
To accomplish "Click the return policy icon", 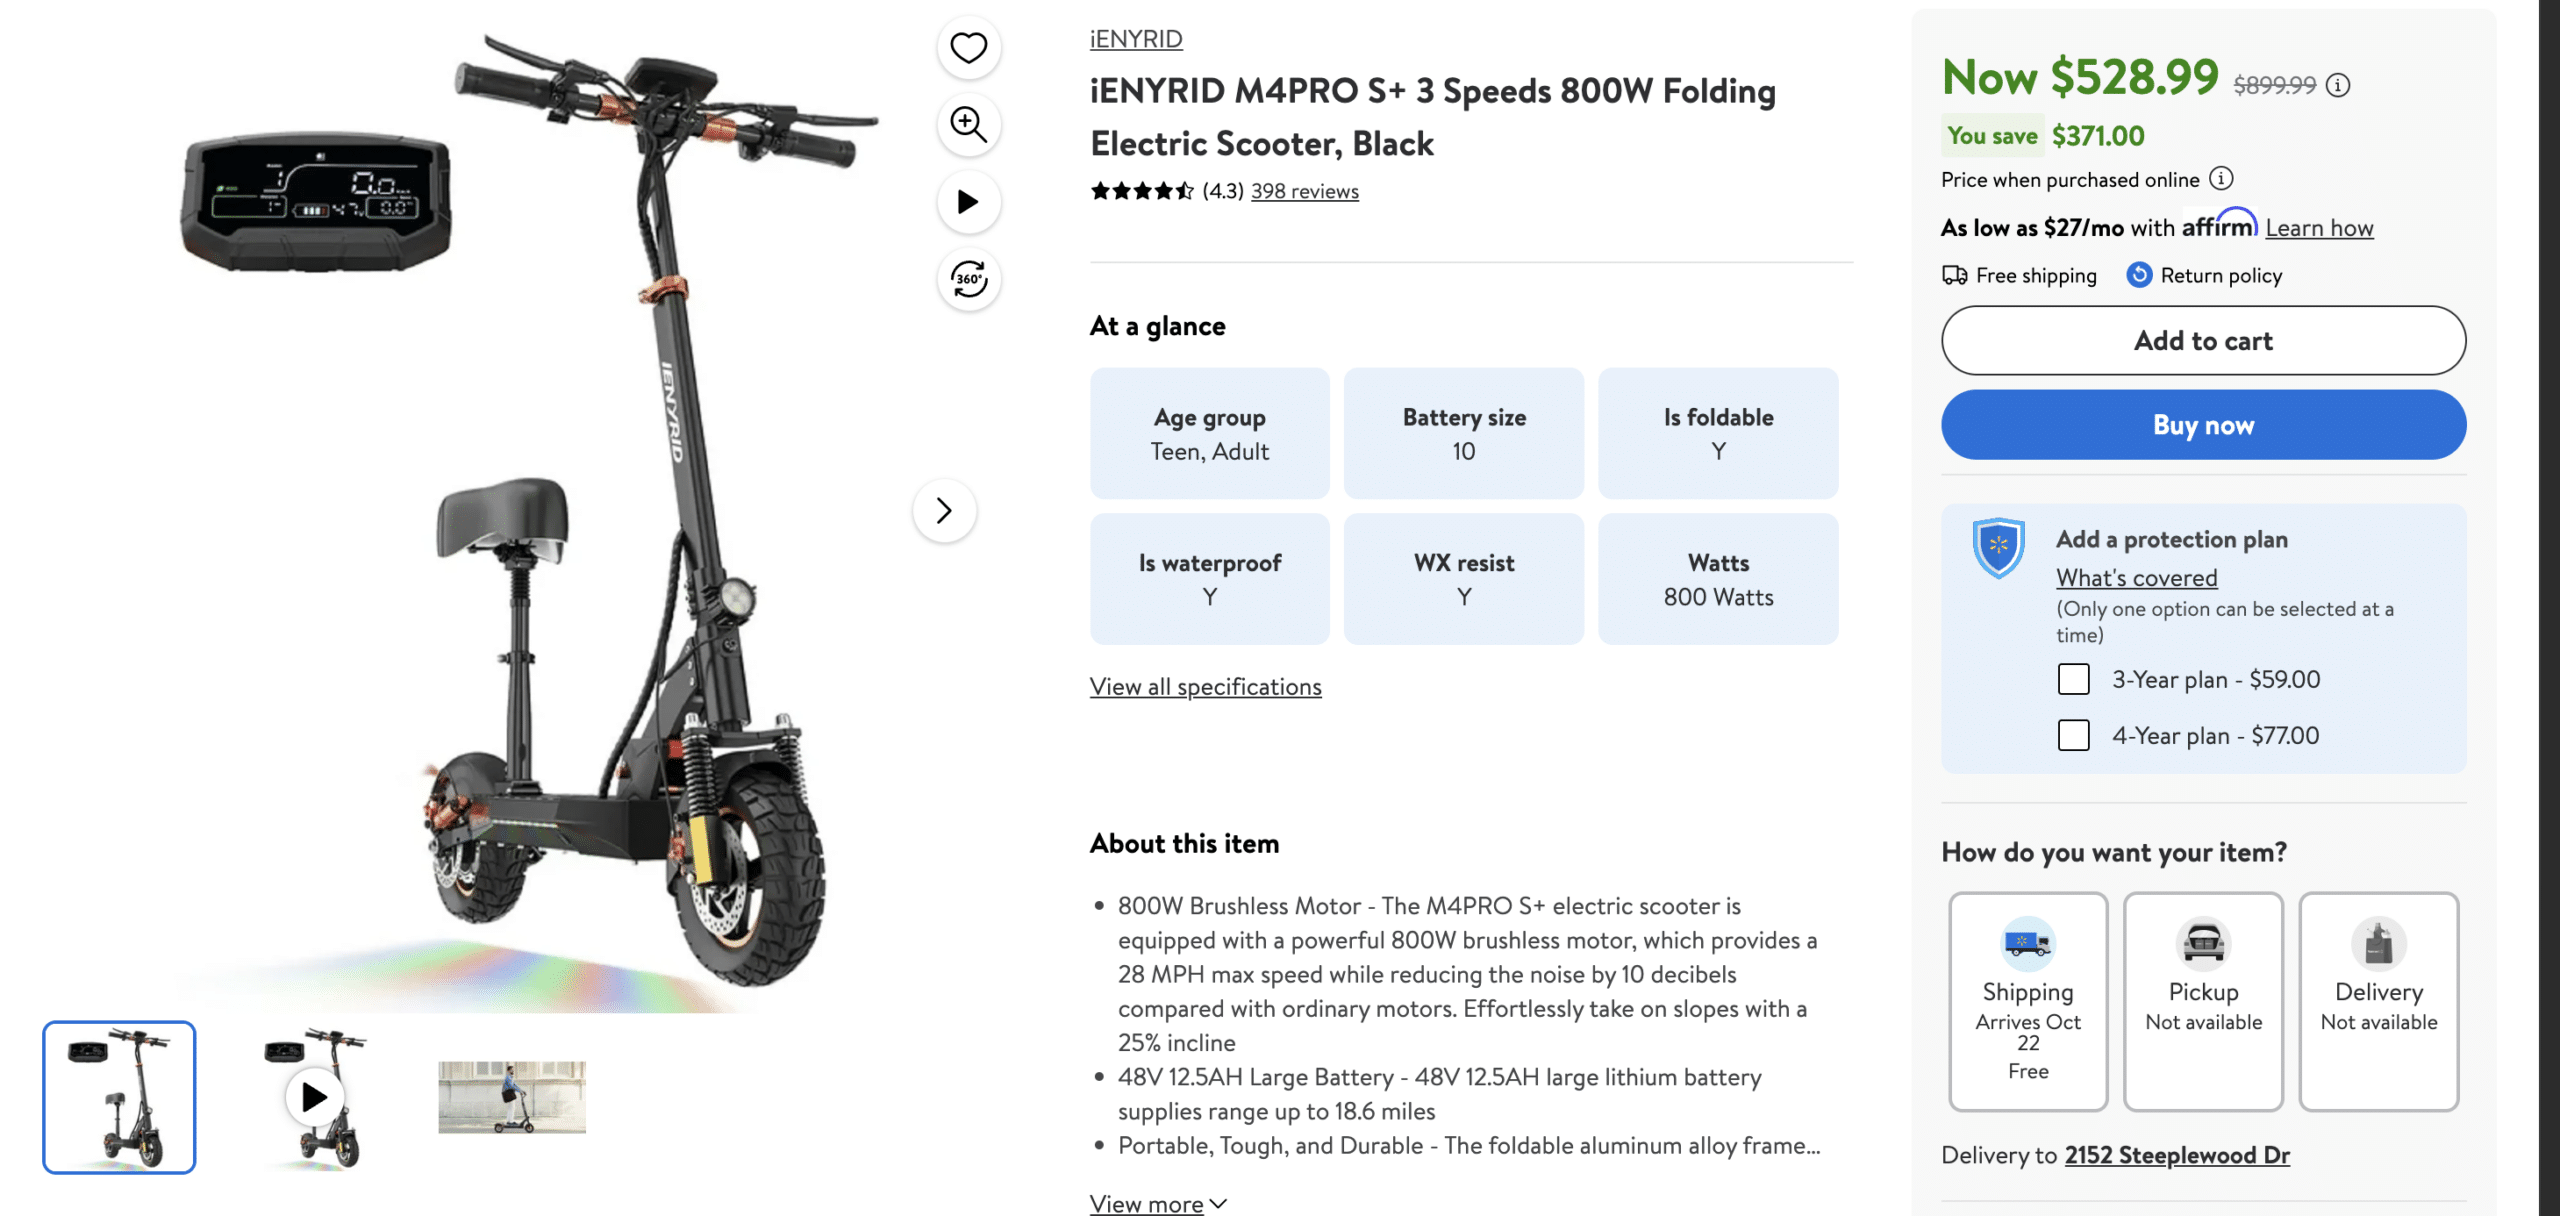I will 2138,275.
